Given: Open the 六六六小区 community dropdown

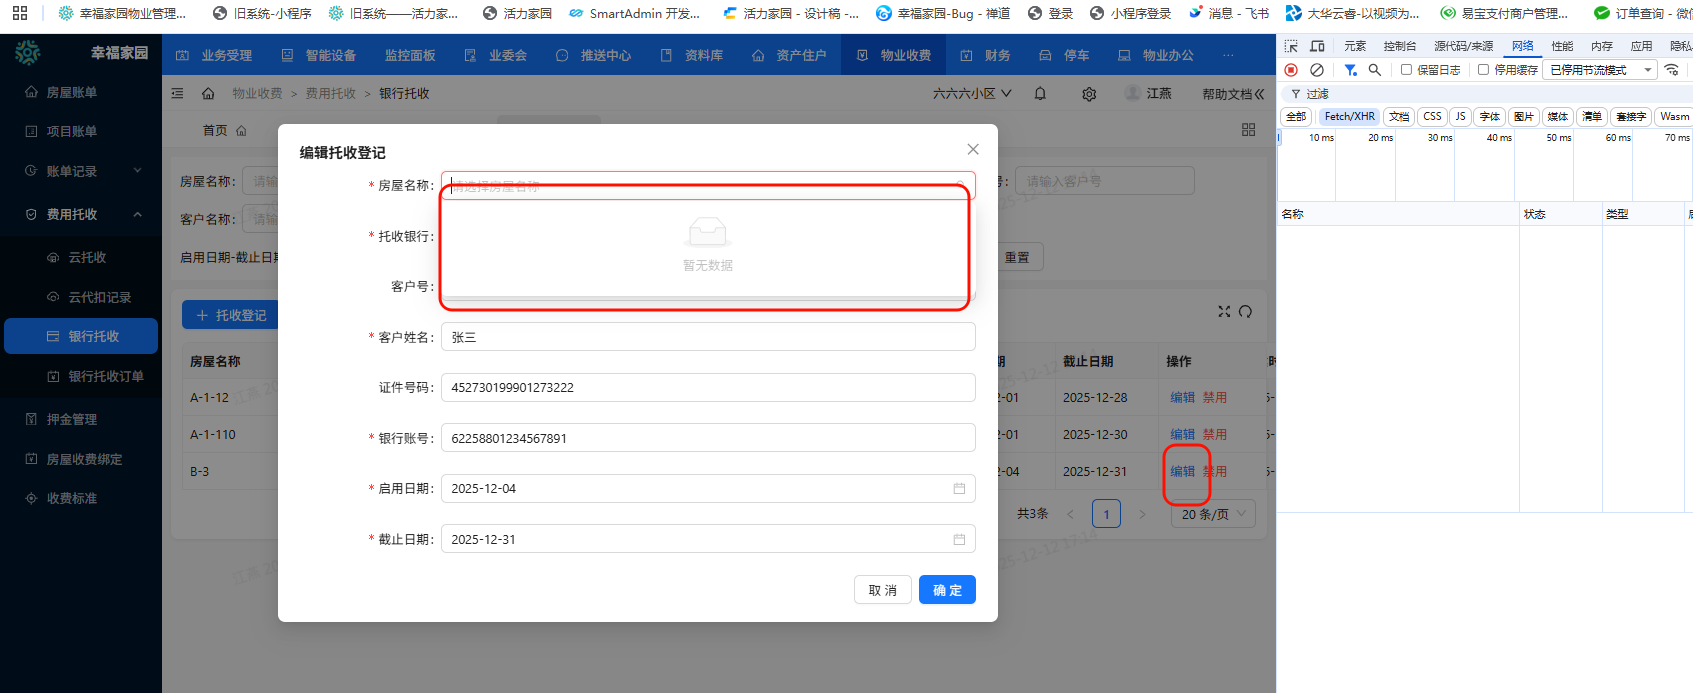Looking at the screenshot, I should 972,93.
